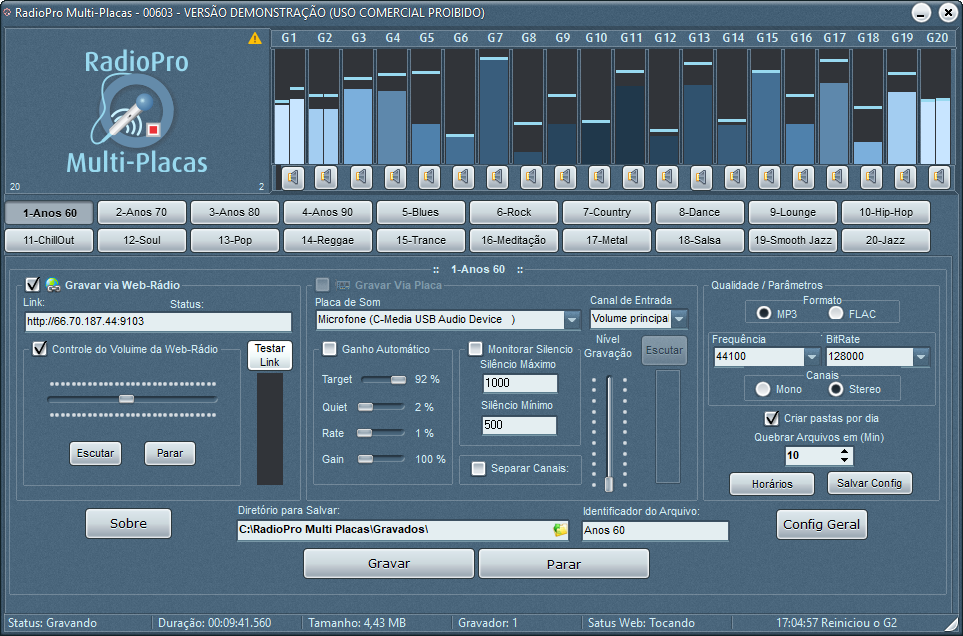Click the speaker icon under G19
This screenshot has height=636, width=963.
point(905,177)
